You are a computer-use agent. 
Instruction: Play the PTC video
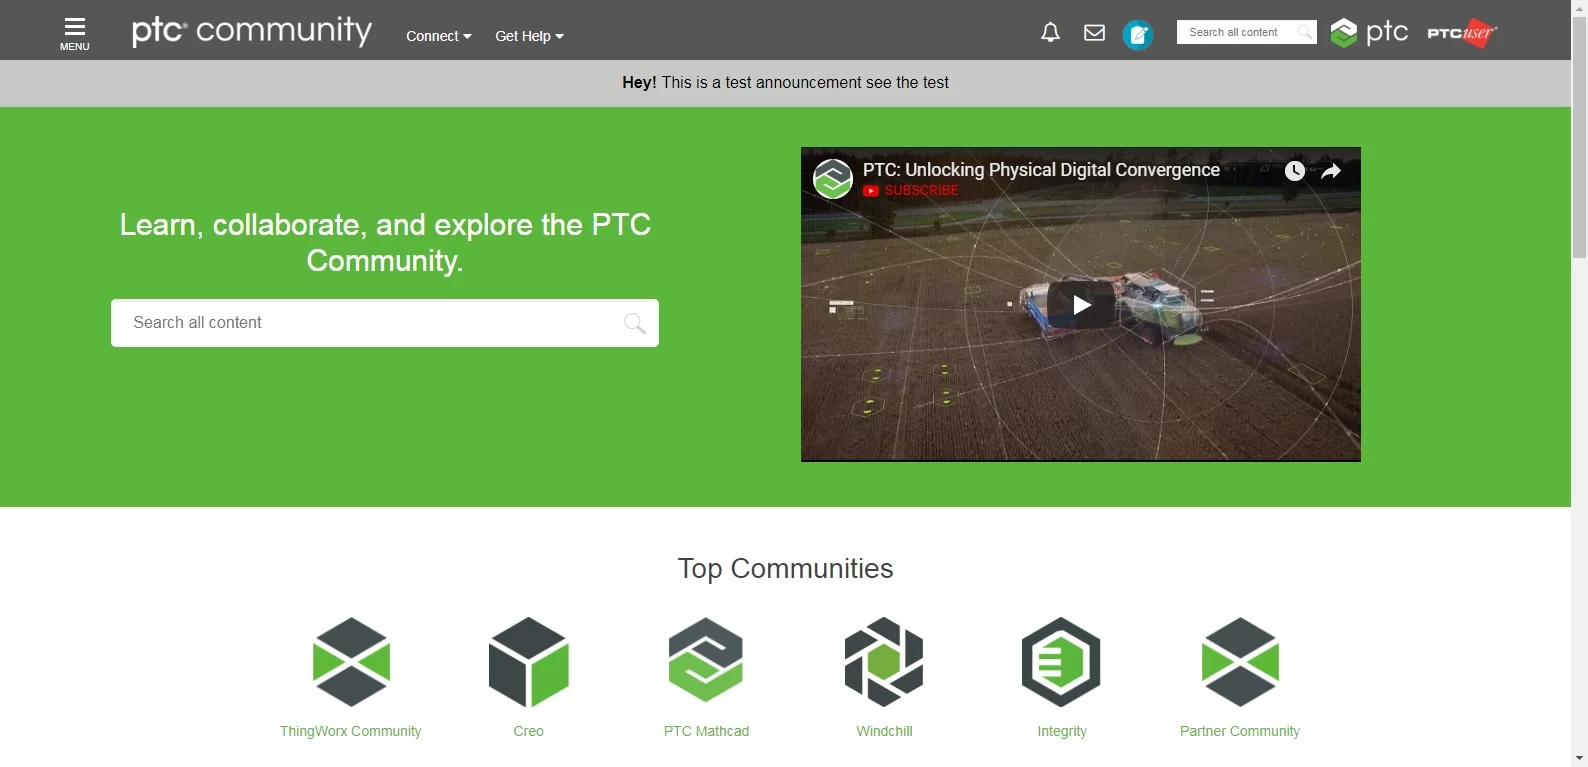[1081, 304]
